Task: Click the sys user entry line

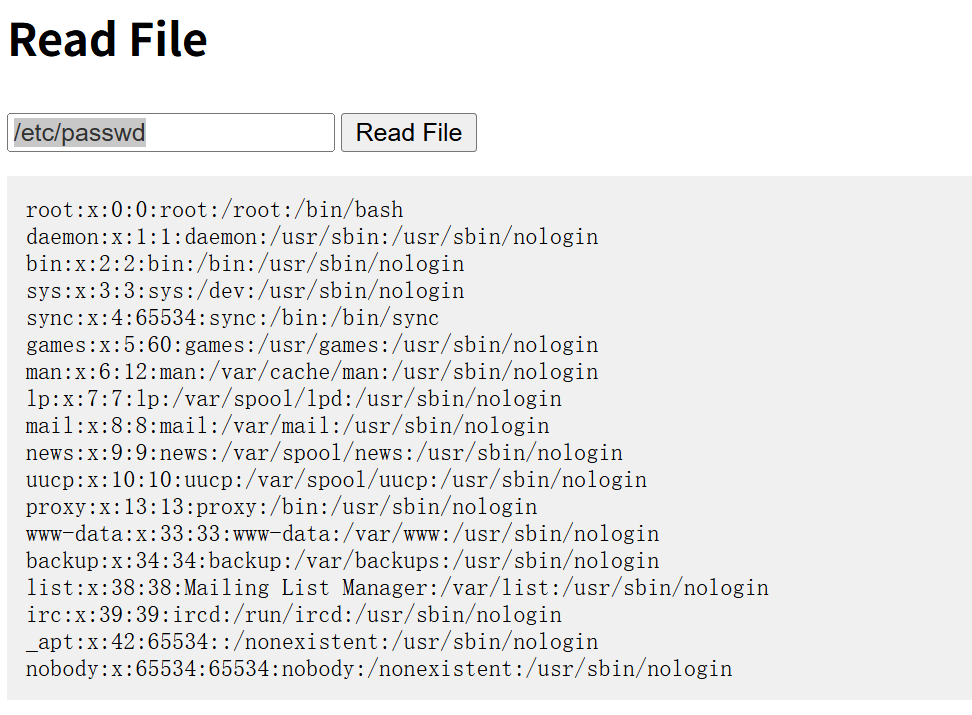Action: pos(245,291)
